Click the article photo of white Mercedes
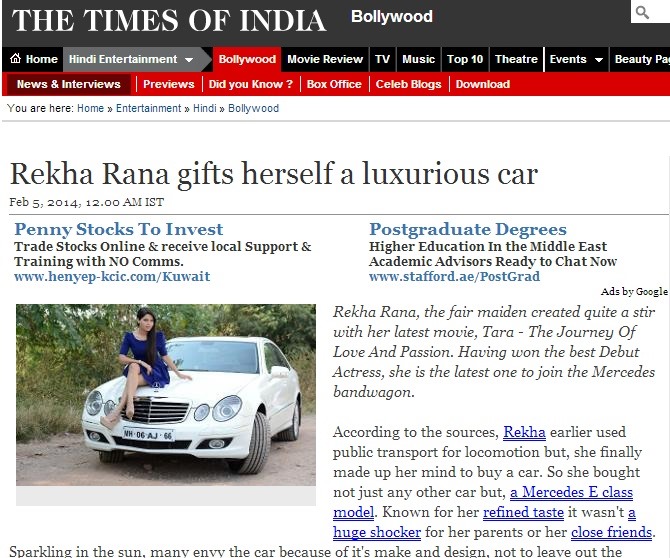670x558 pixels. [166, 395]
